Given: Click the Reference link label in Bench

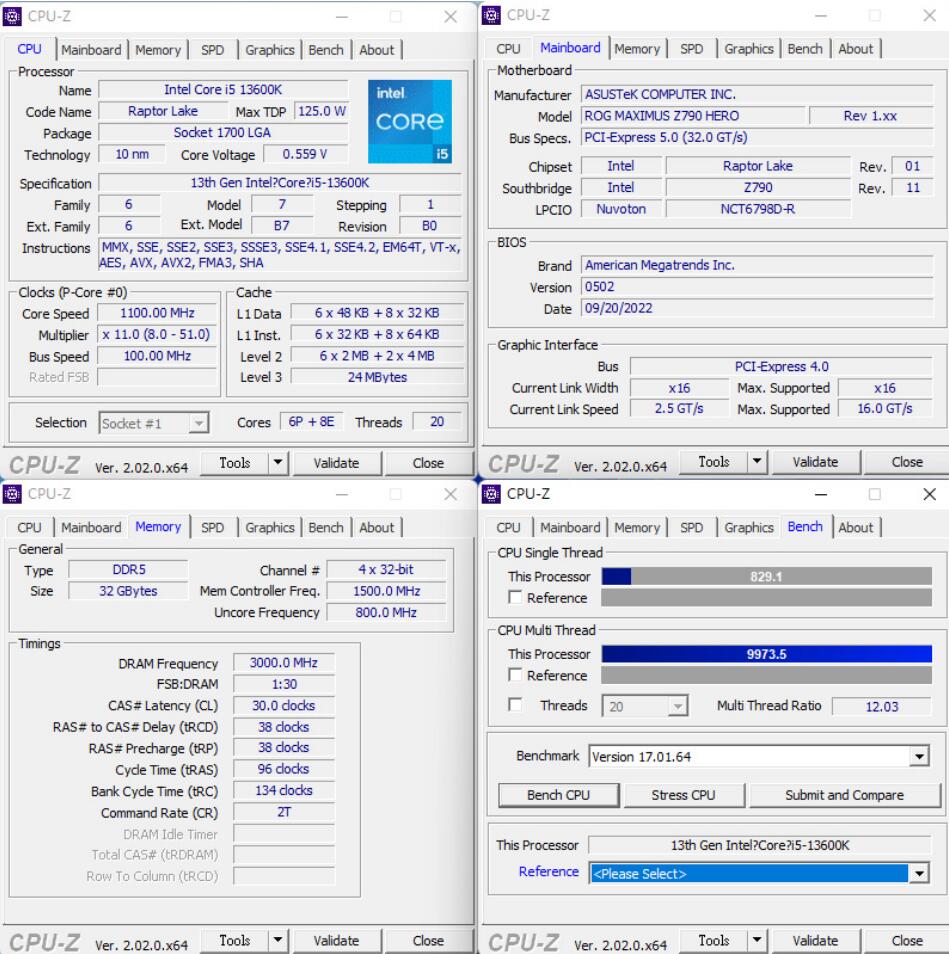Looking at the screenshot, I should coord(549,872).
